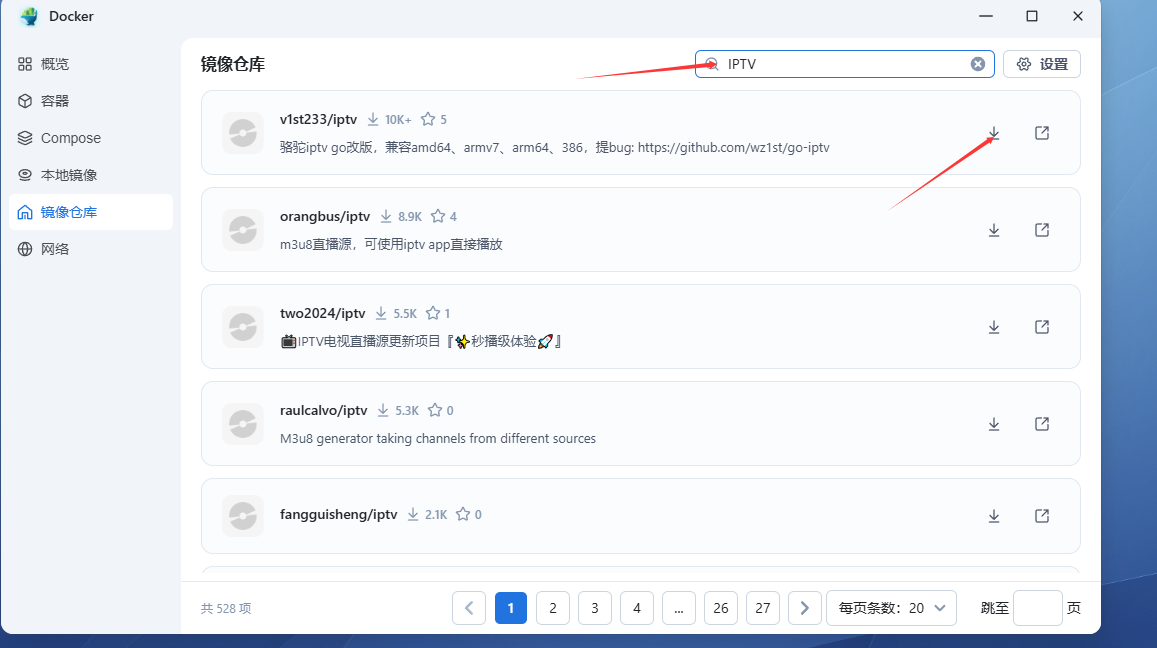Click the orangbus/iptv repository name
This screenshot has height=648, width=1157.
pos(325,216)
